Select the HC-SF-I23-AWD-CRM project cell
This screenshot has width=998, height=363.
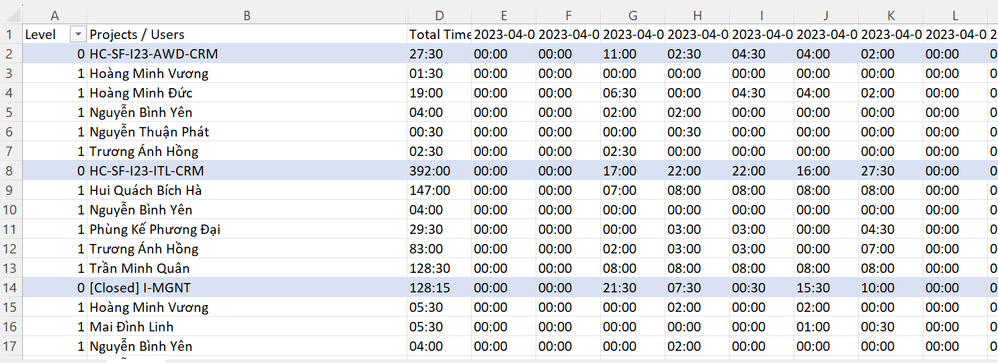point(247,54)
